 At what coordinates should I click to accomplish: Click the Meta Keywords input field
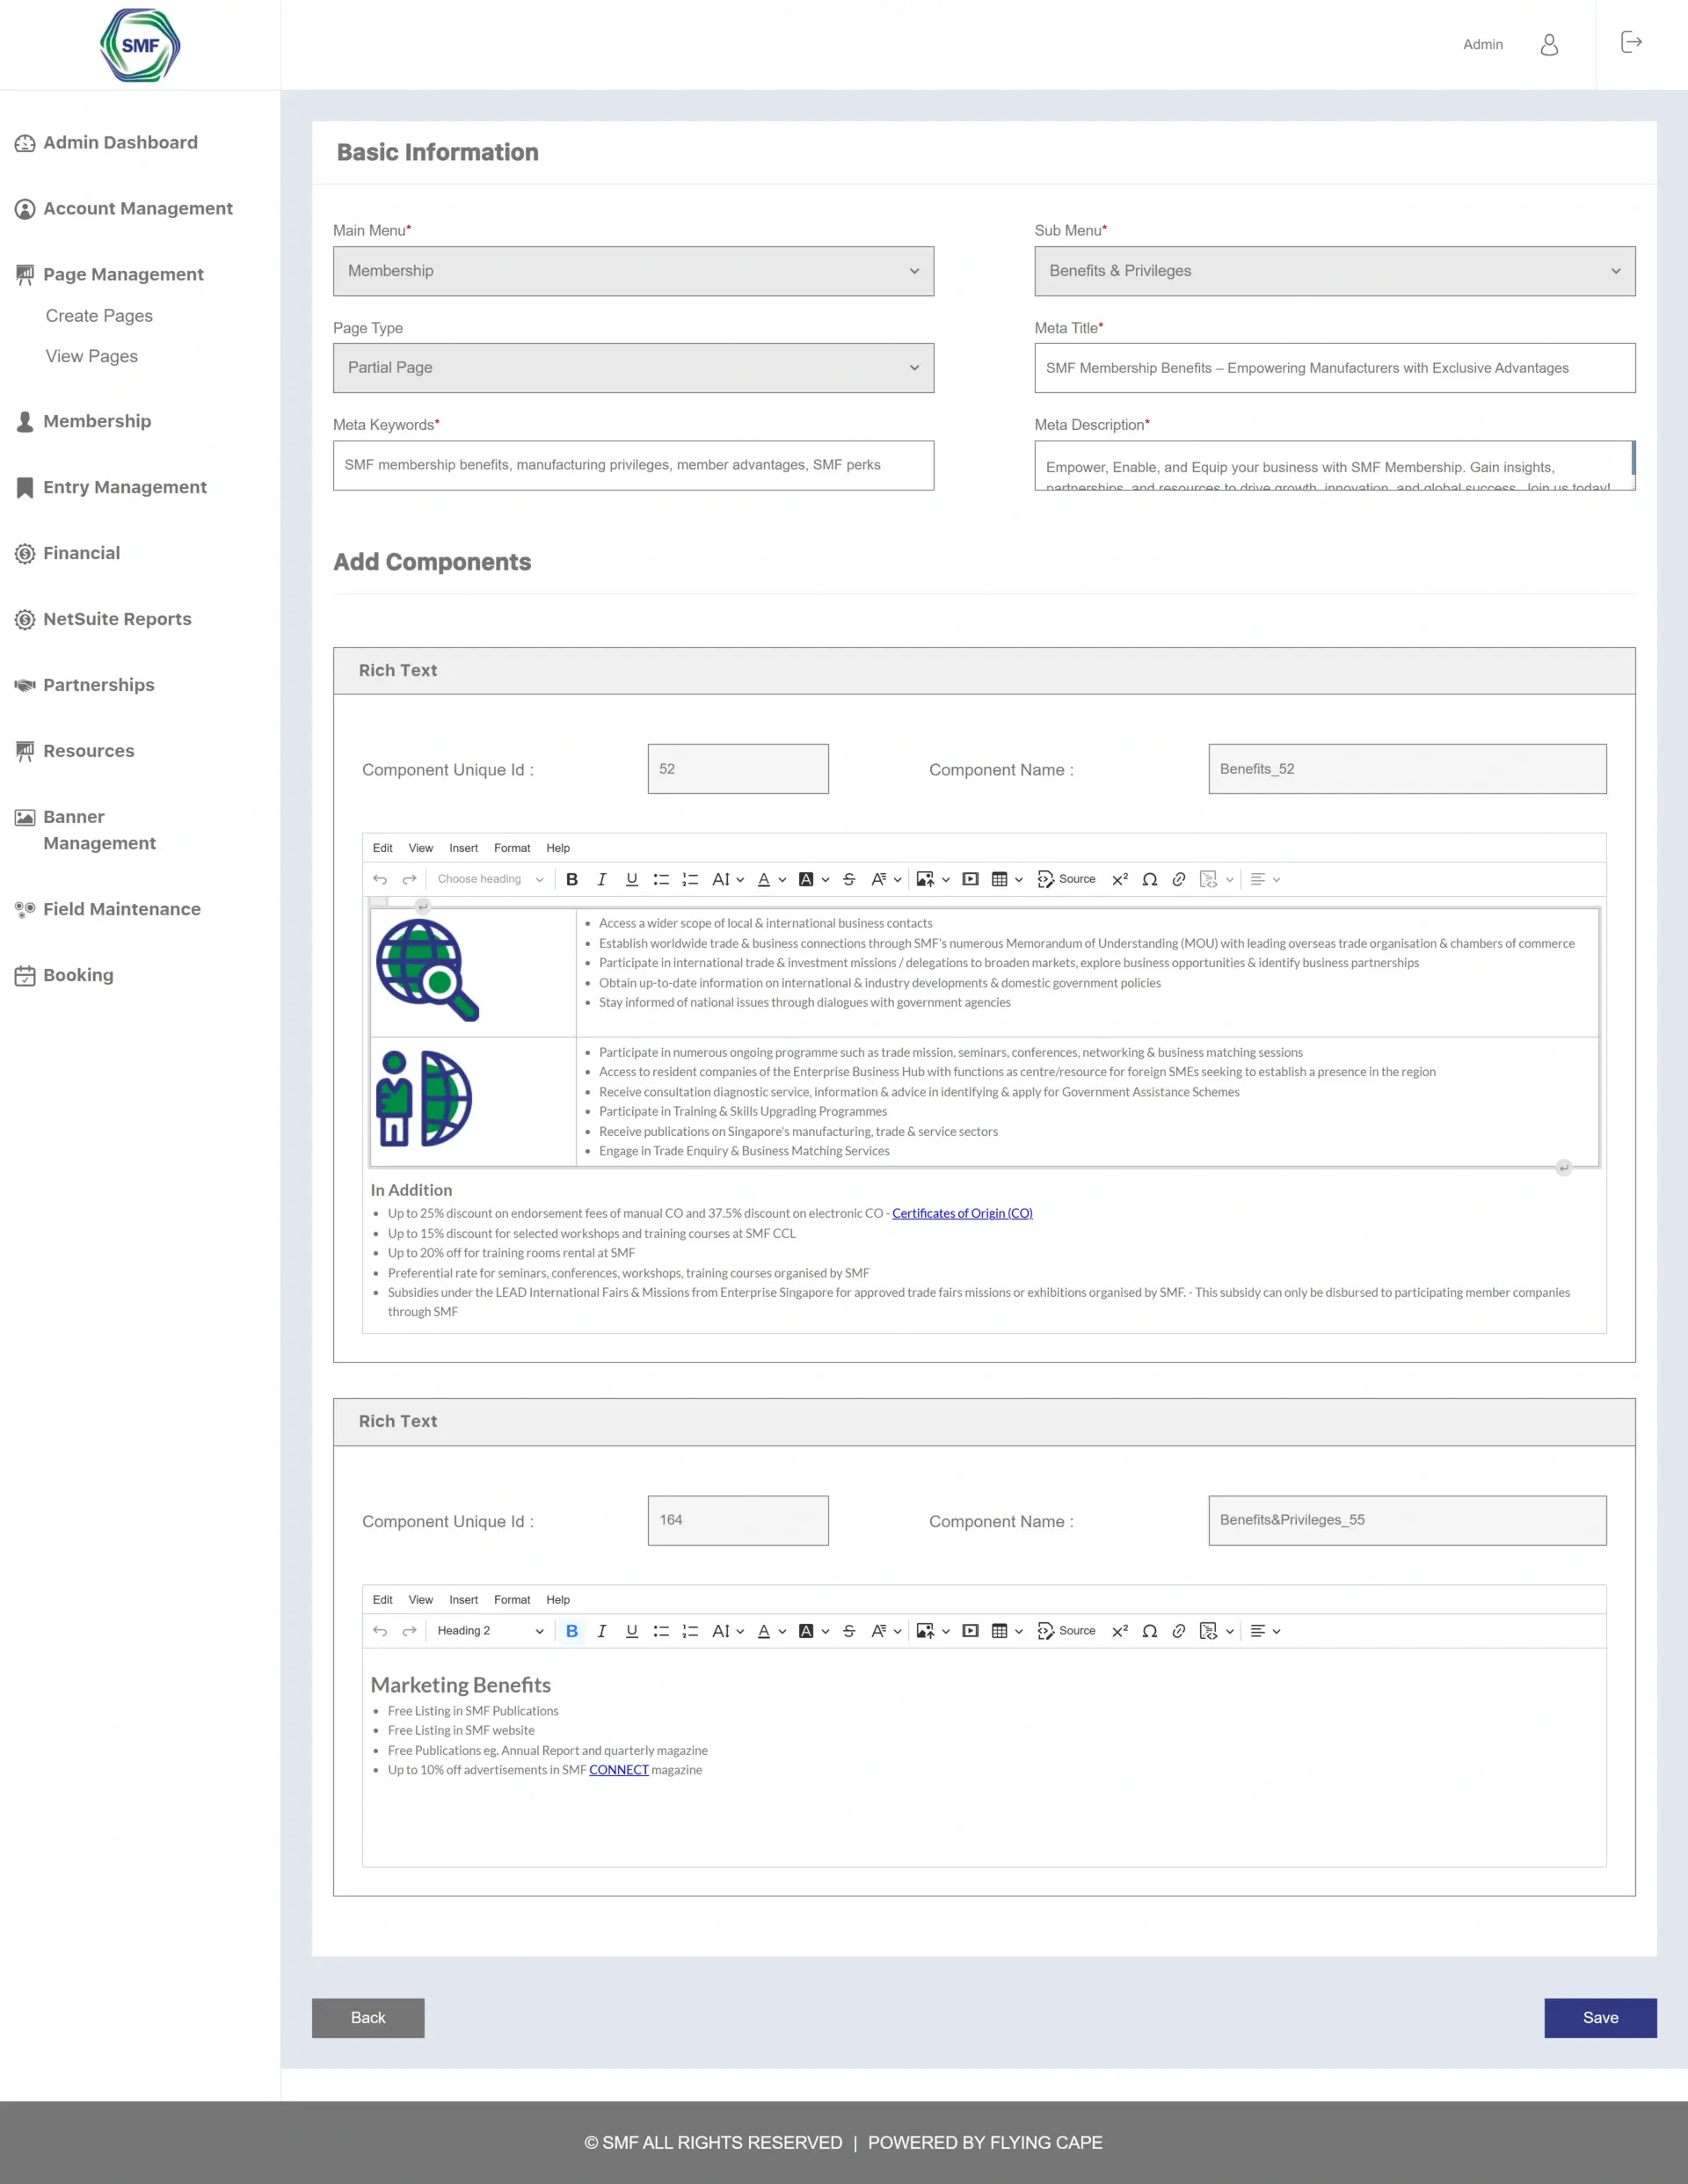tap(633, 465)
